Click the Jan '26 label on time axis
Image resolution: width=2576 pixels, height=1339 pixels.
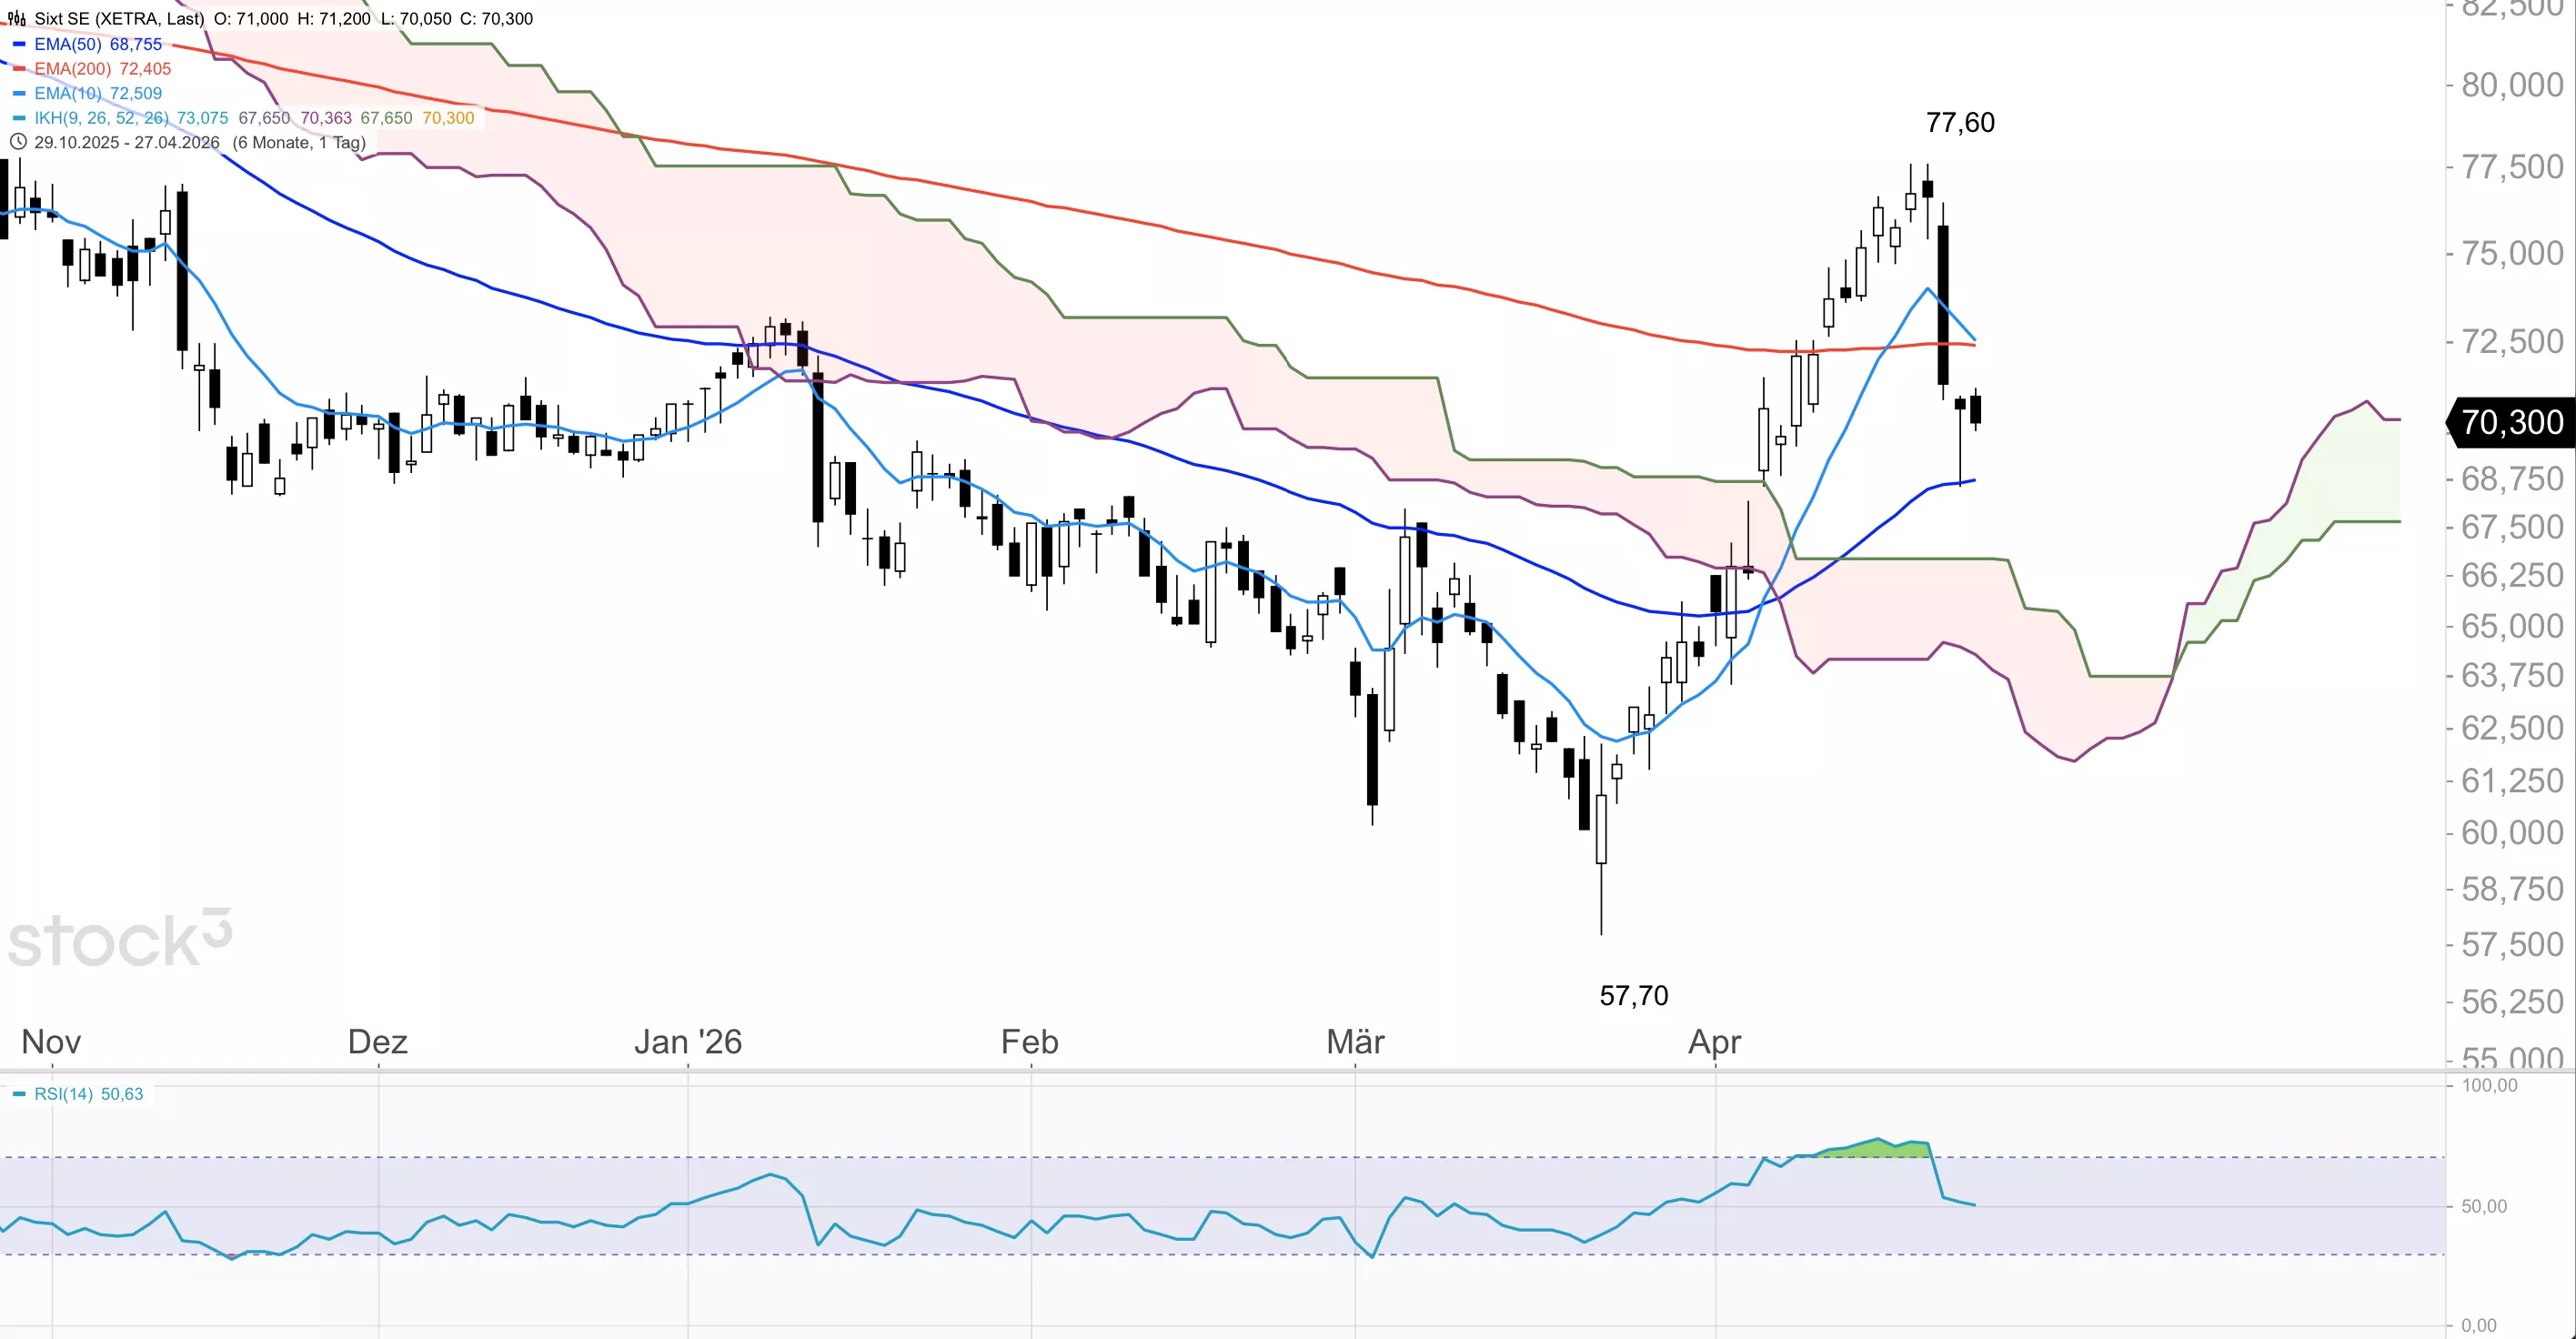point(688,1042)
